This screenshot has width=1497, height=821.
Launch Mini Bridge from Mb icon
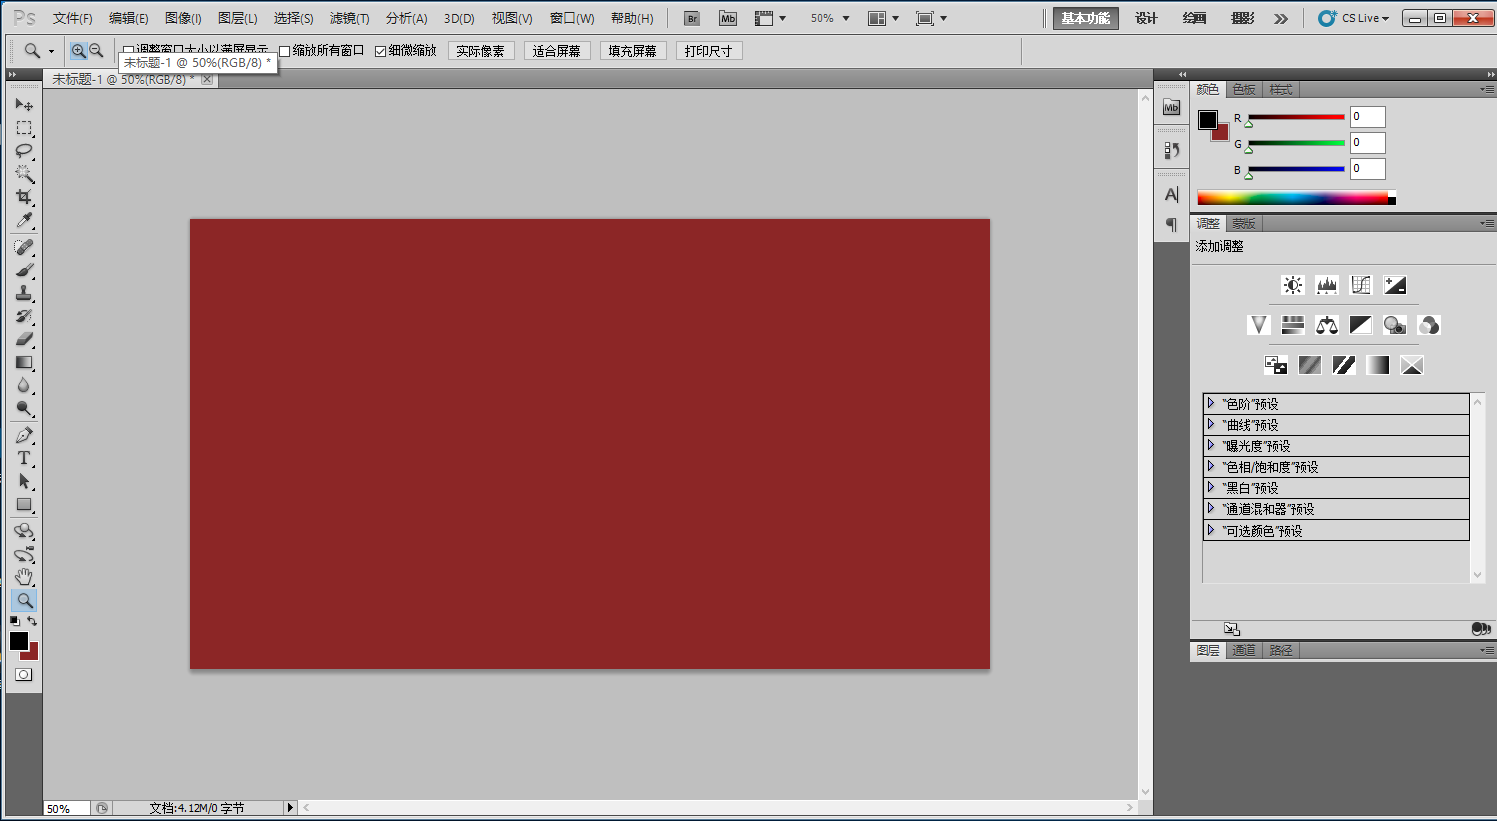coord(728,18)
